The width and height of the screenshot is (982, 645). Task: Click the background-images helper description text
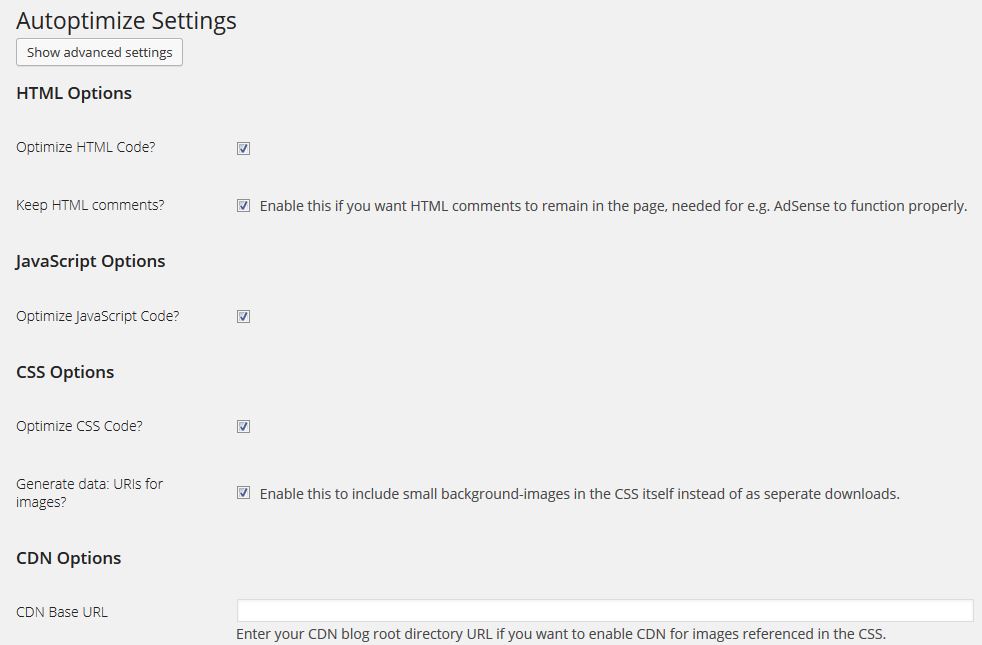(x=580, y=493)
